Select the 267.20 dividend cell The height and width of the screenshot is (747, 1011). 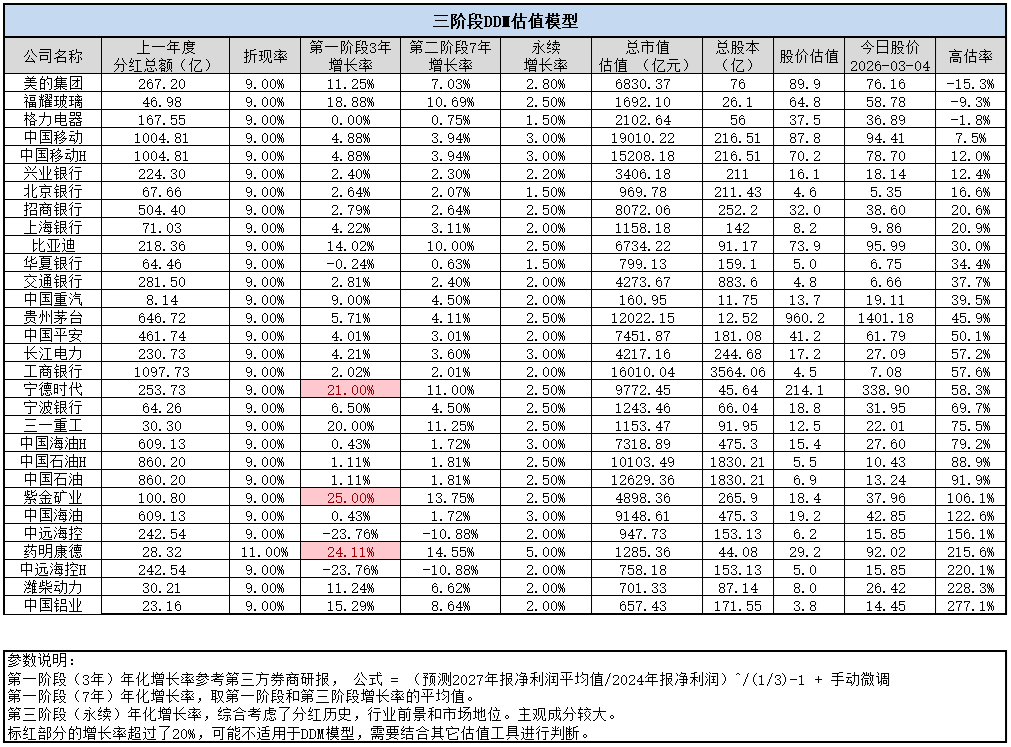click(165, 83)
